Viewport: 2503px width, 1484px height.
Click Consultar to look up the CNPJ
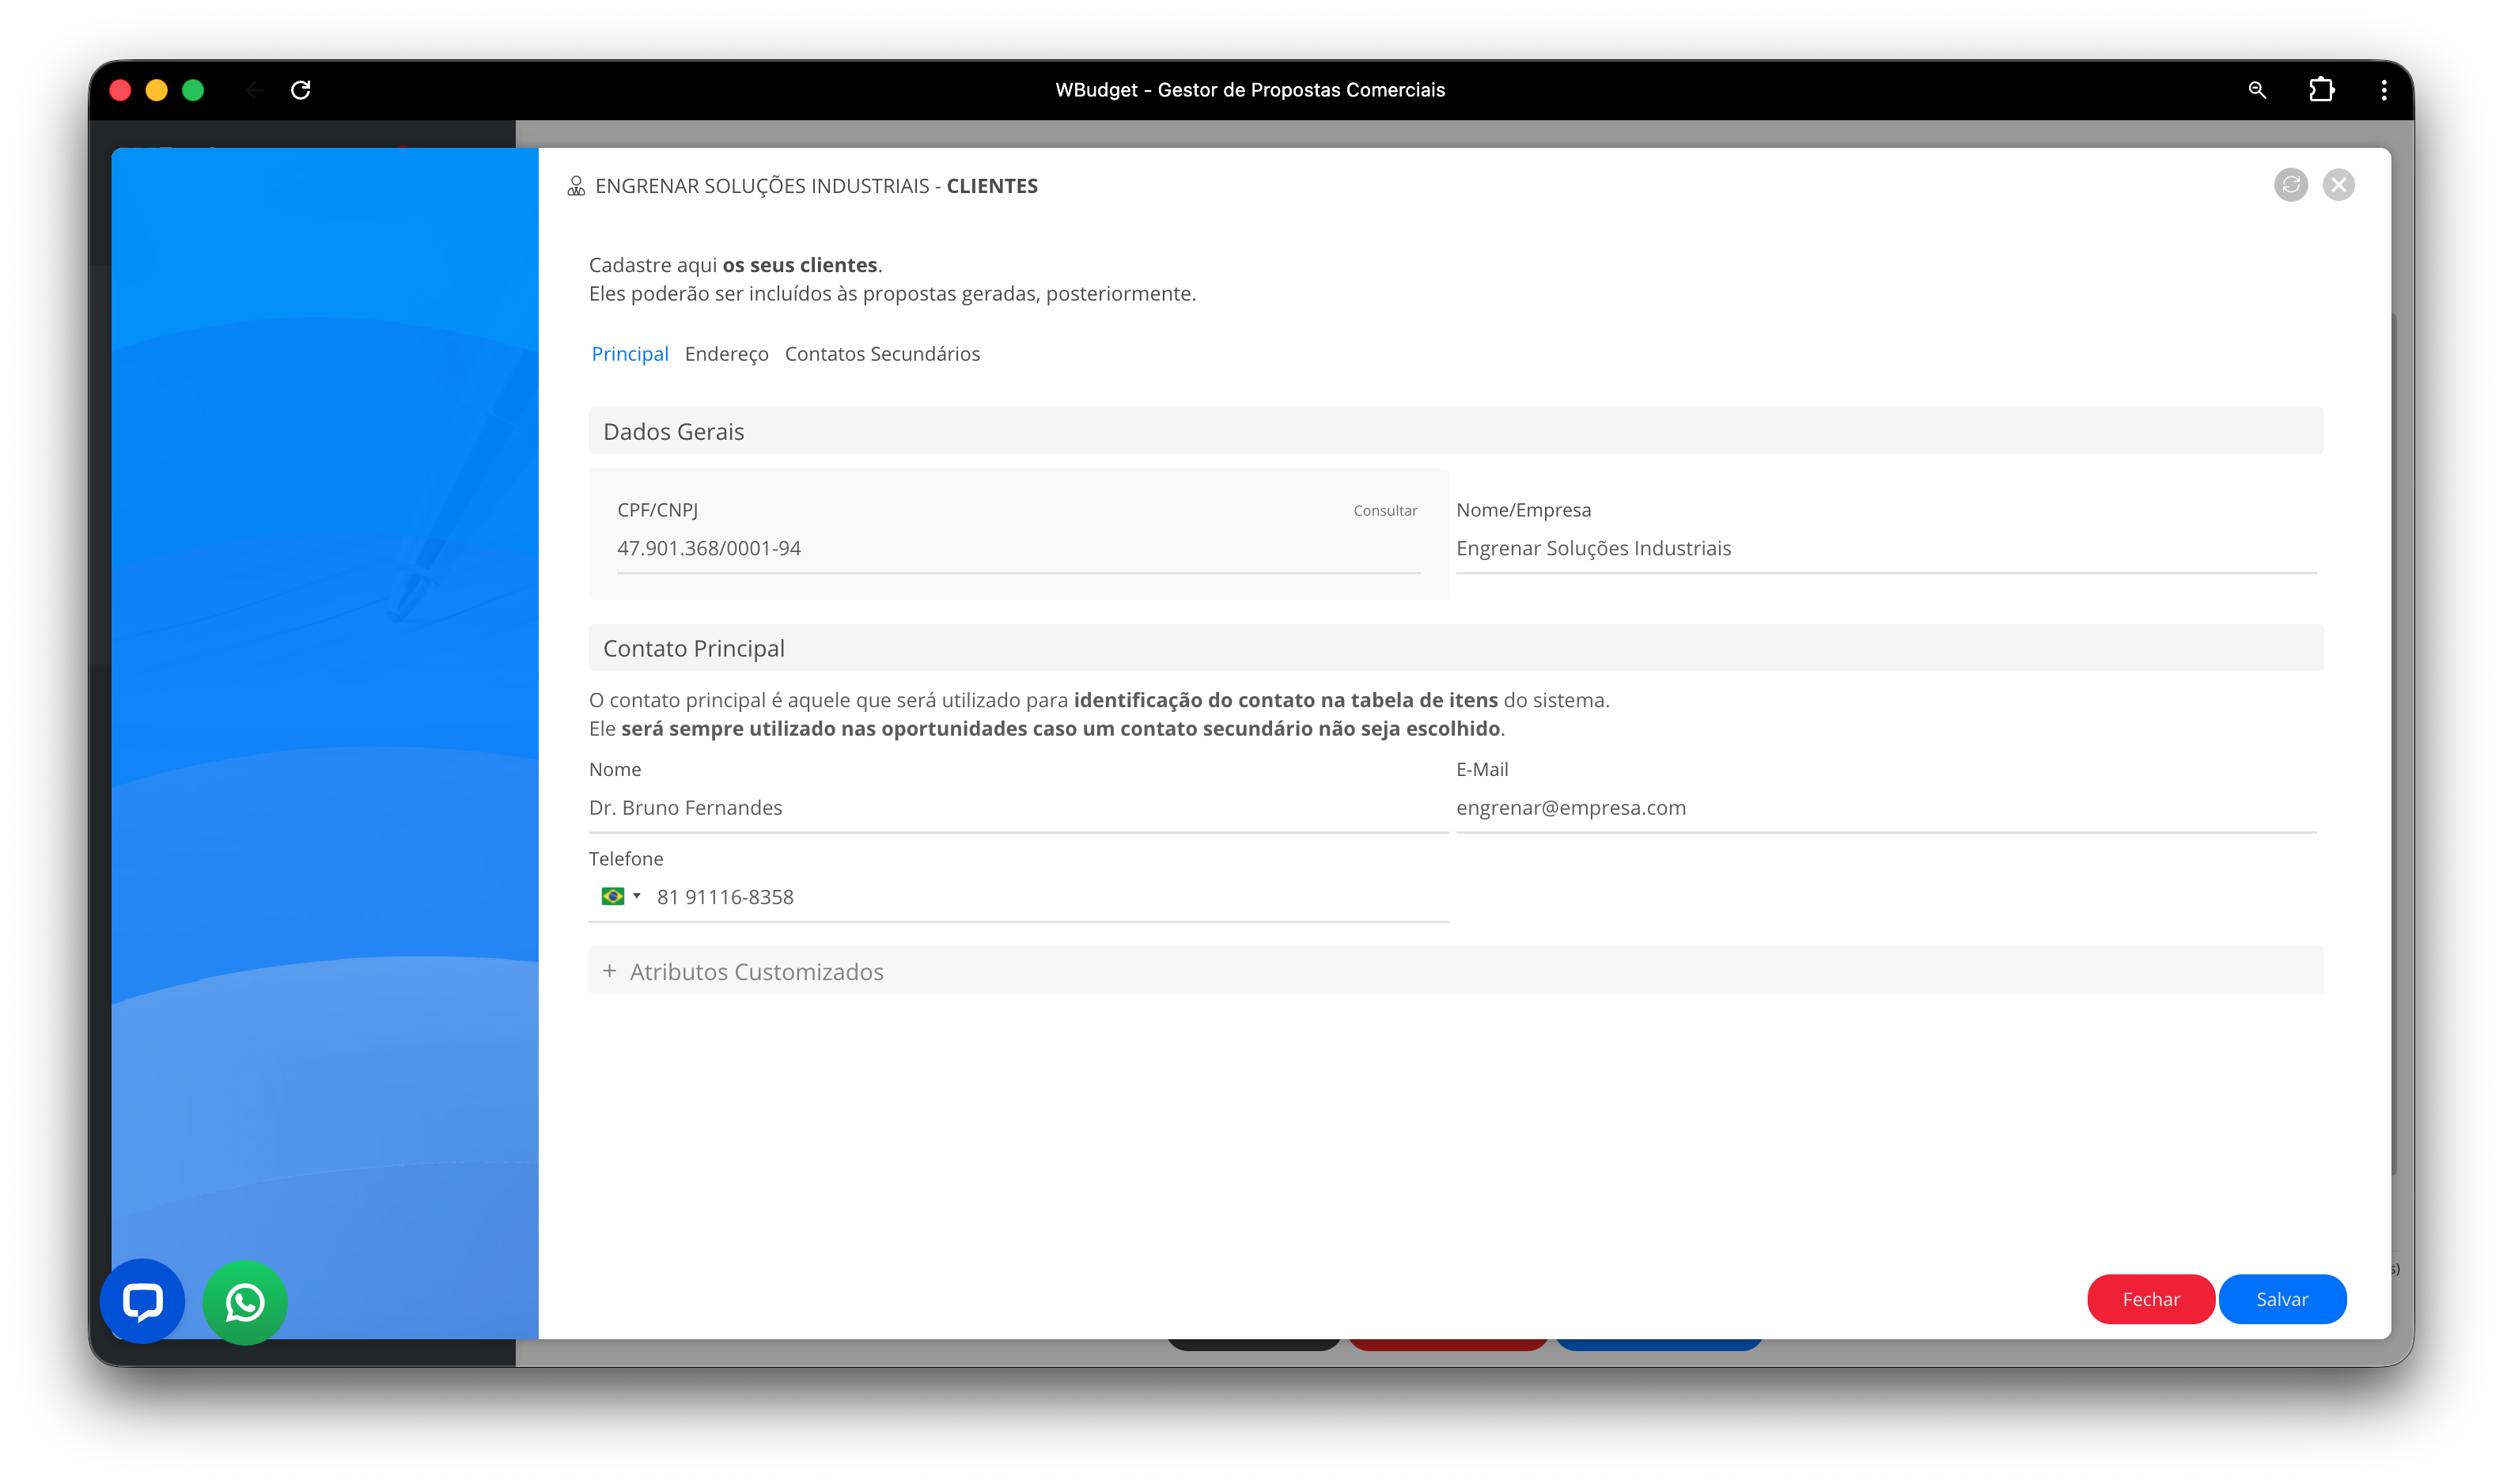[1385, 509]
